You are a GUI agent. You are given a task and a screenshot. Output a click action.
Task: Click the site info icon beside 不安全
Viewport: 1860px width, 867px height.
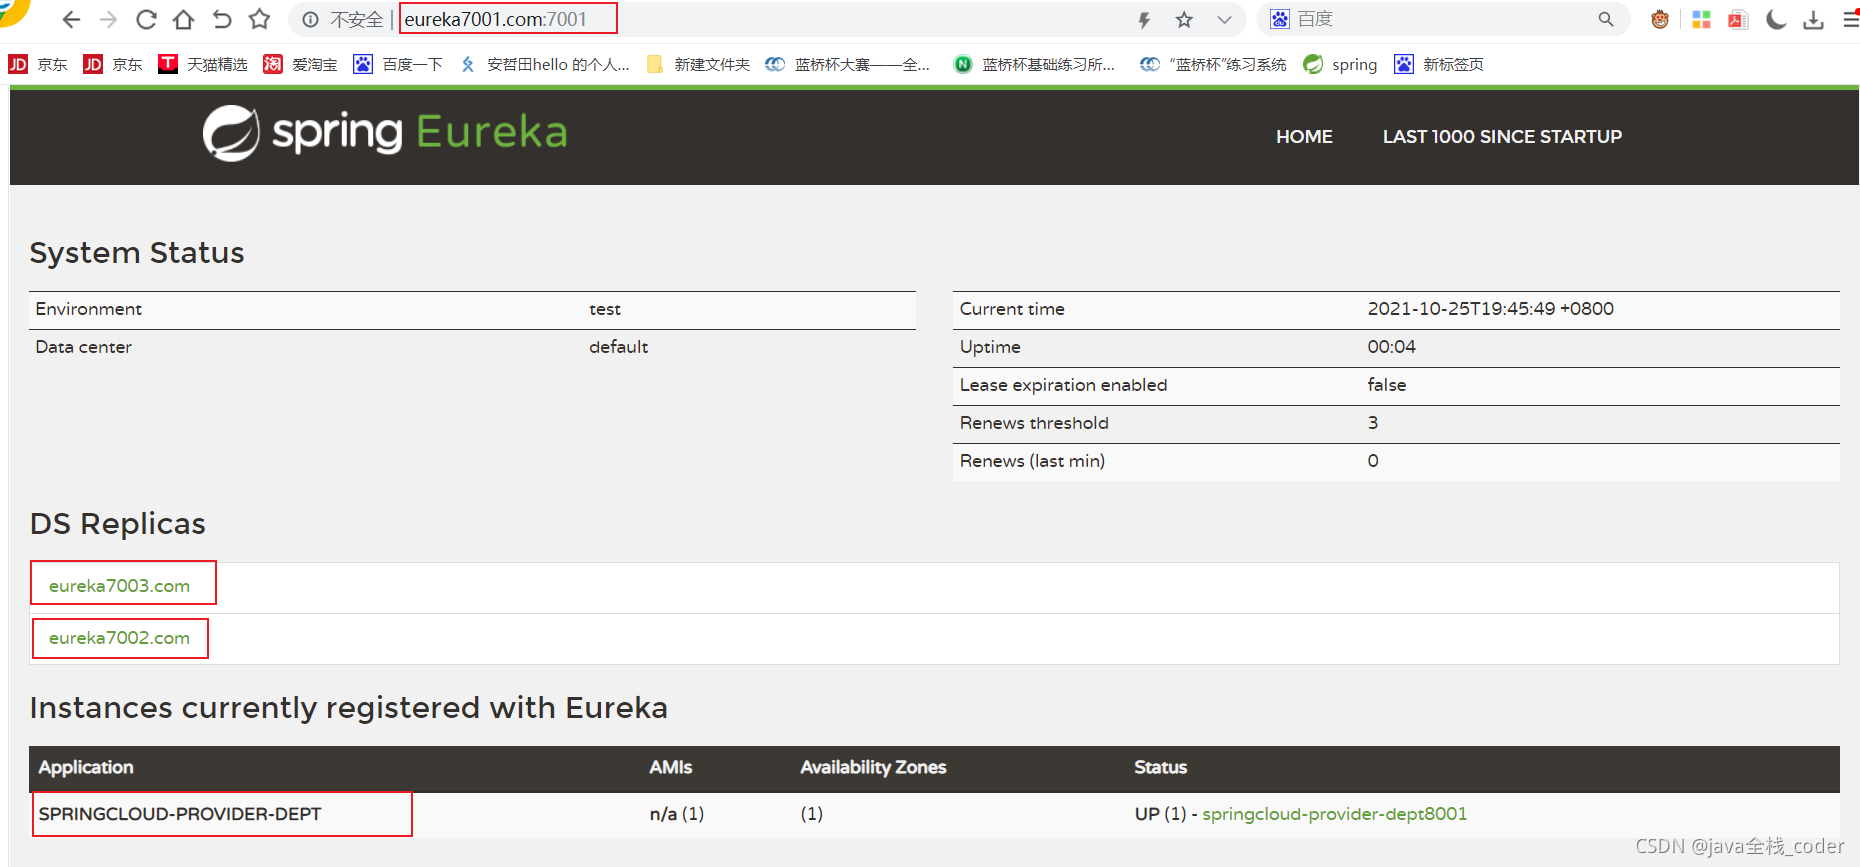[x=311, y=19]
